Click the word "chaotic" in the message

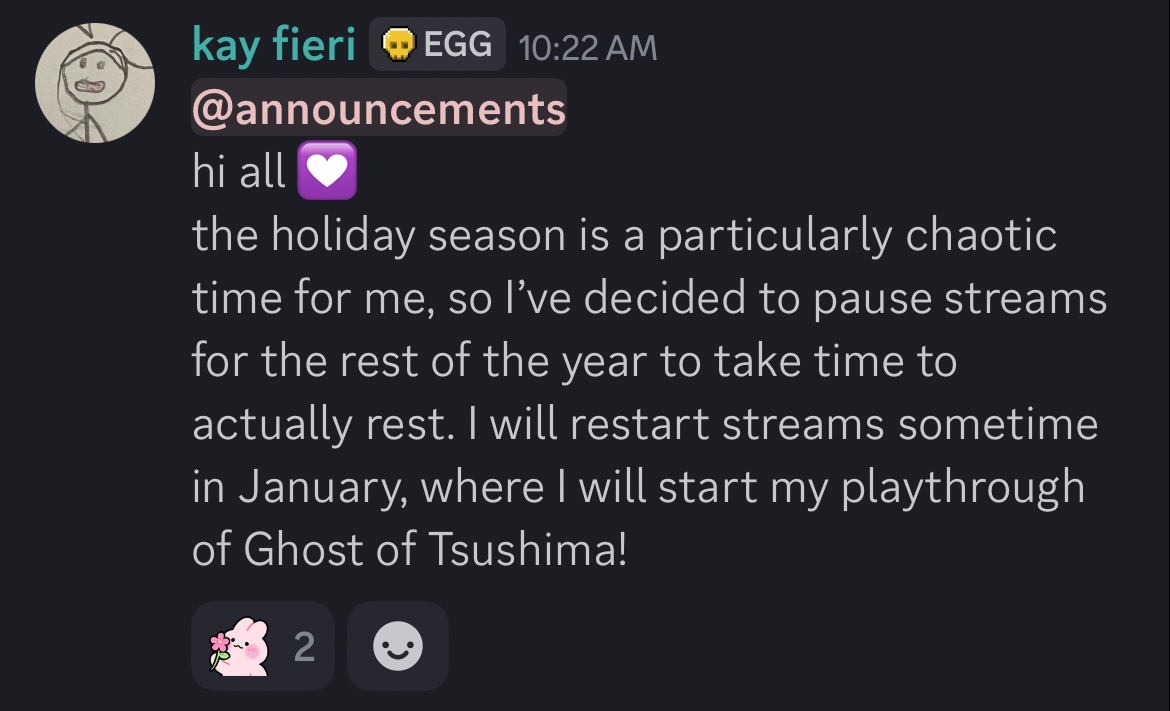(981, 236)
